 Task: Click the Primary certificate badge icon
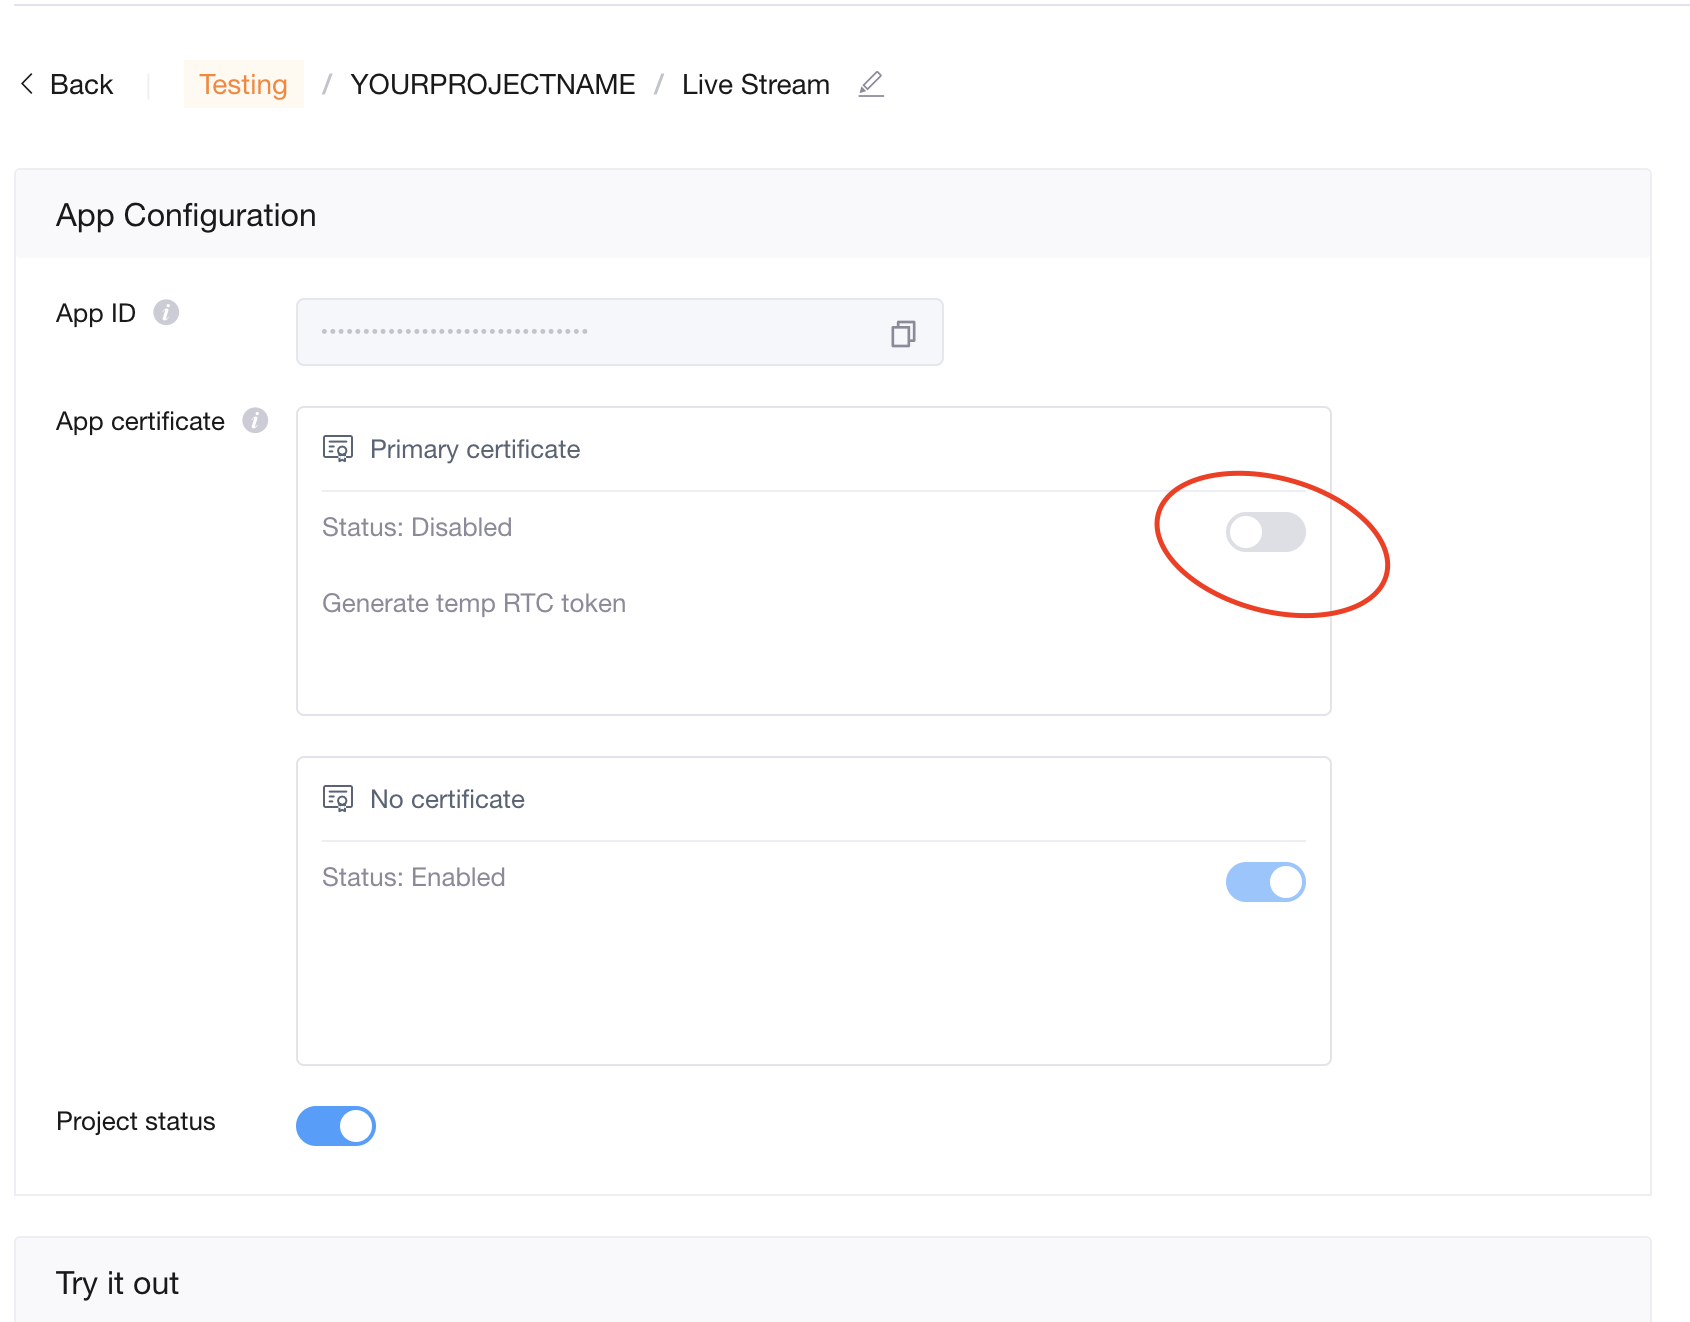click(x=338, y=449)
